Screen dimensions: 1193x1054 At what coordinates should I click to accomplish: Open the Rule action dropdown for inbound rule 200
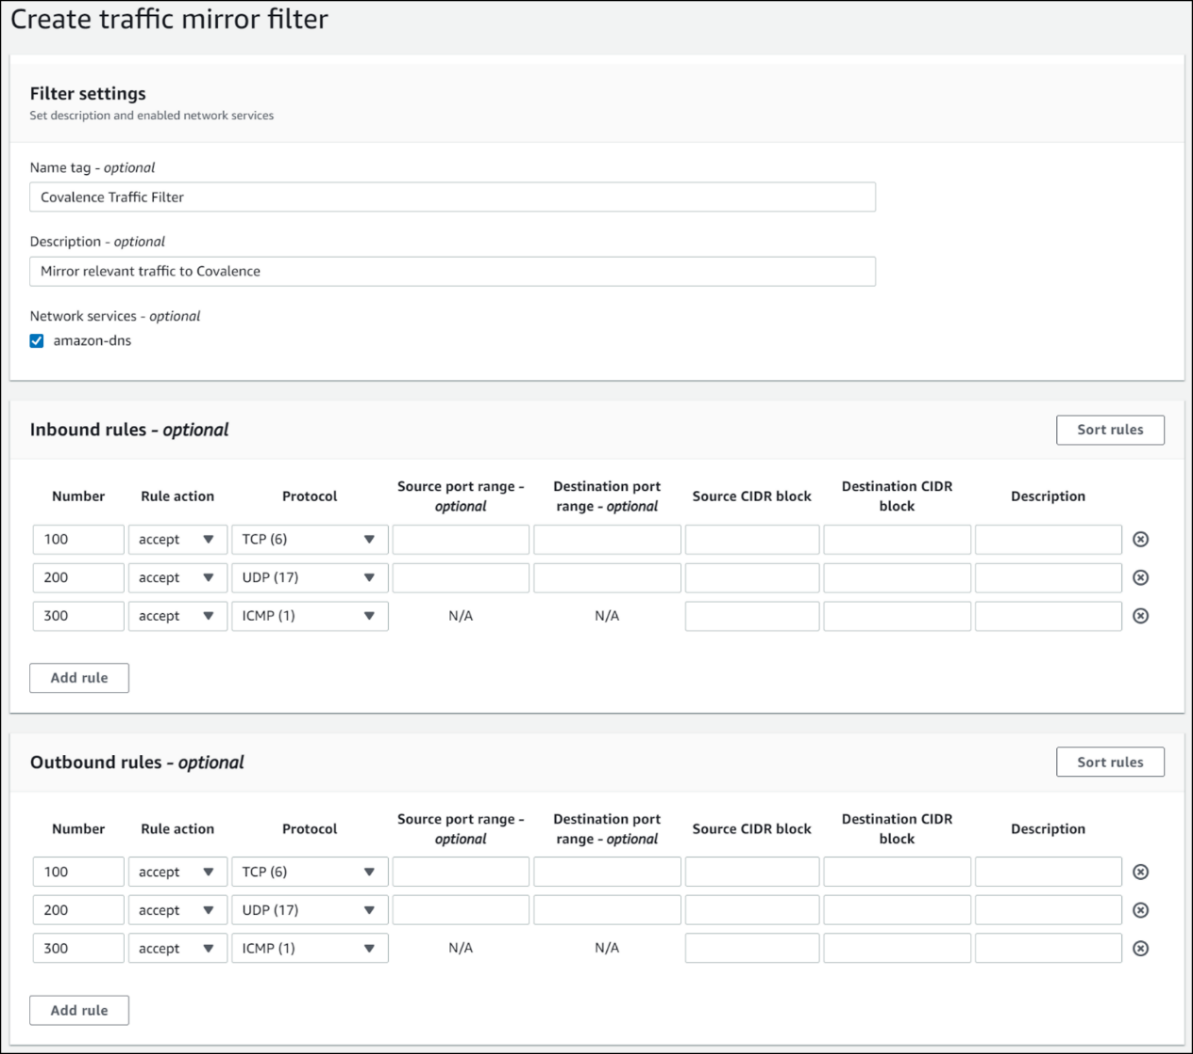(177, 577)
